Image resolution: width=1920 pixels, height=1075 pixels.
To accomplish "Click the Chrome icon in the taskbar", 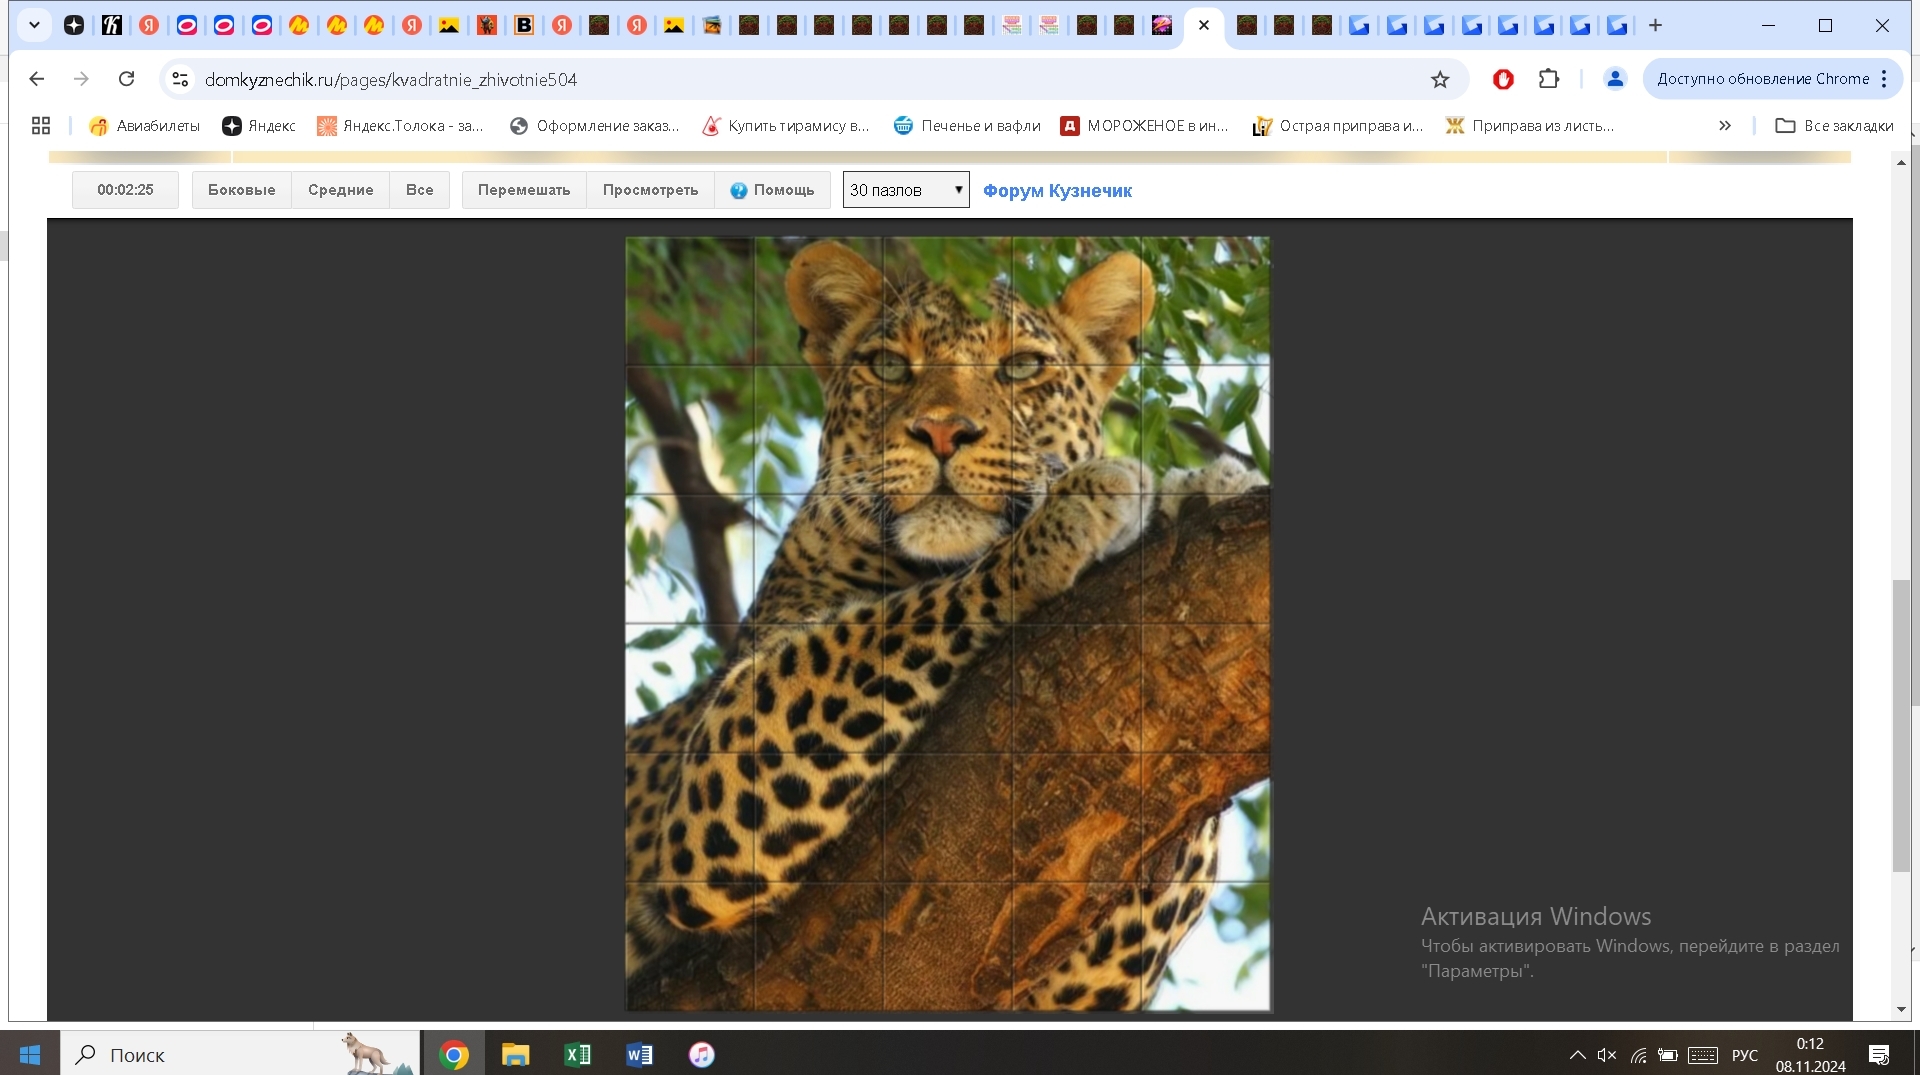I will click(454, 1054).
